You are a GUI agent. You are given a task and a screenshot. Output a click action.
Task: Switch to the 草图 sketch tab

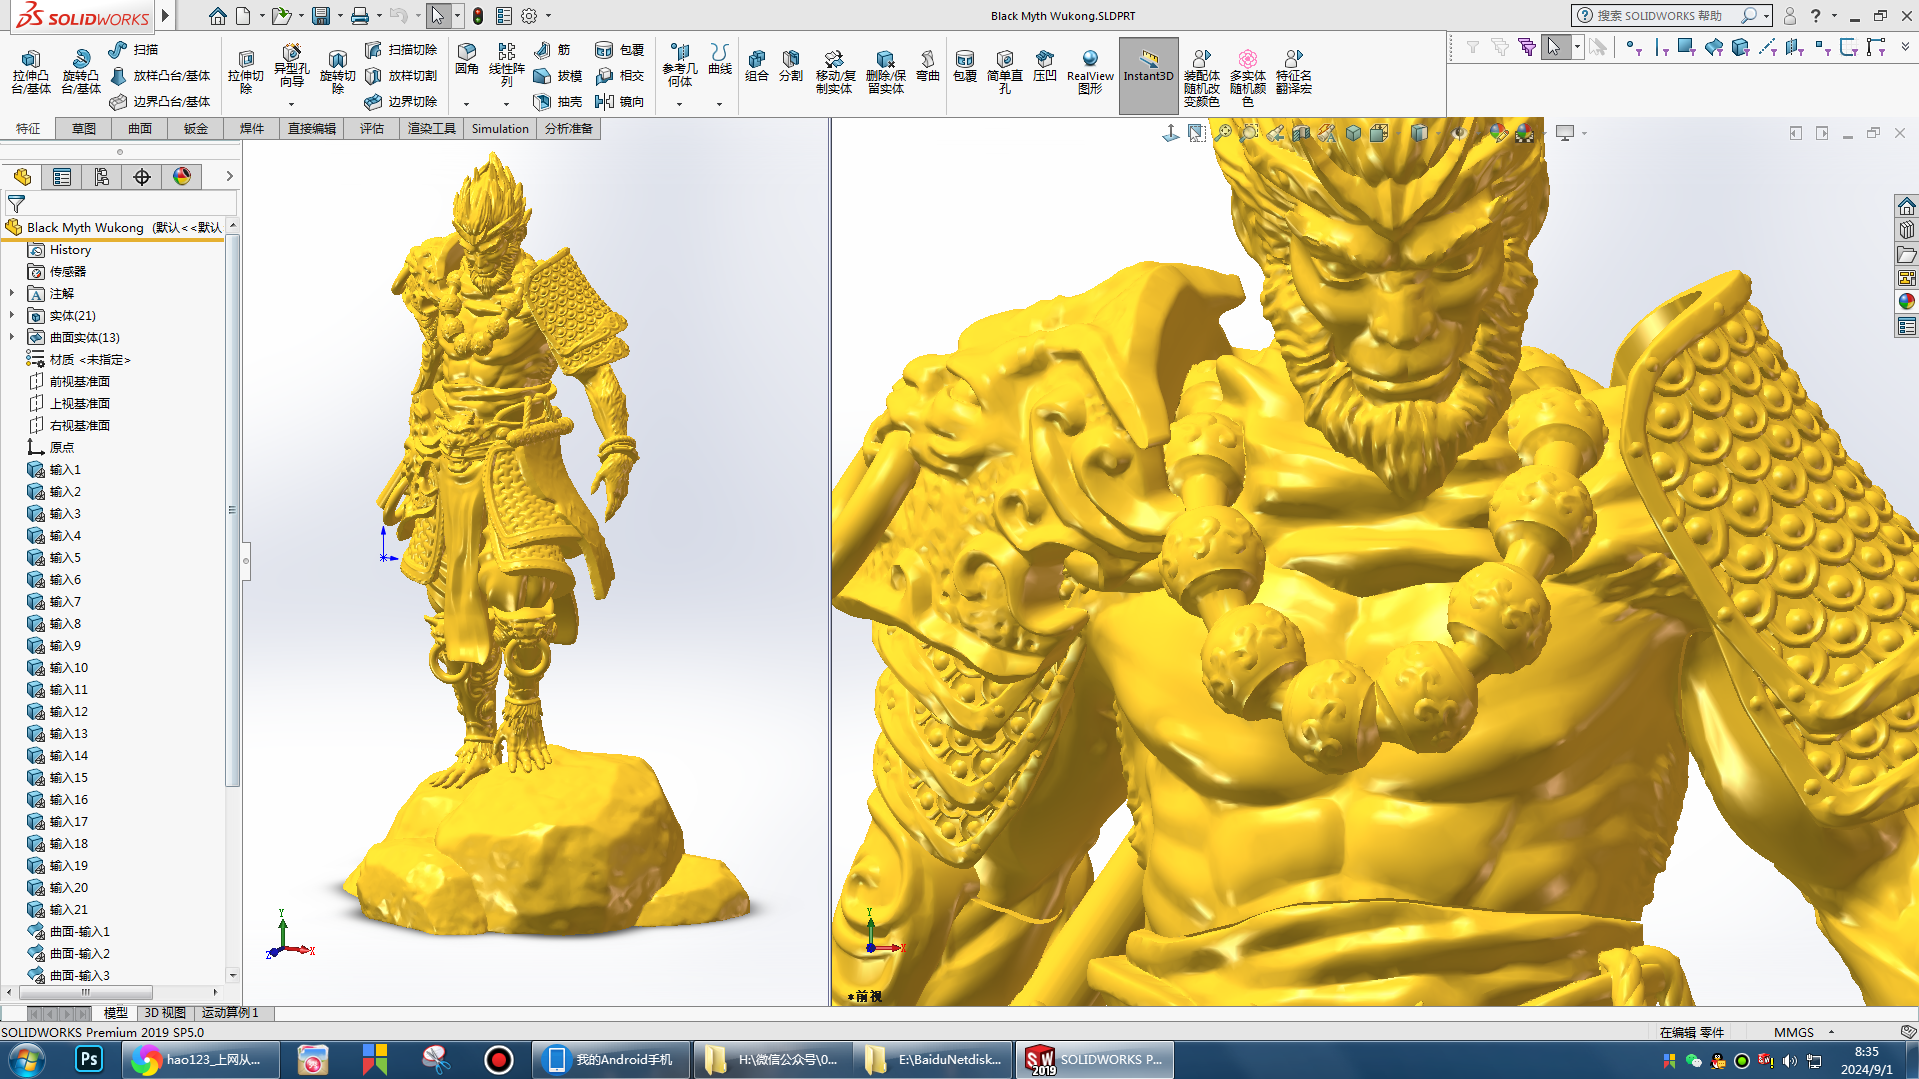84,129
